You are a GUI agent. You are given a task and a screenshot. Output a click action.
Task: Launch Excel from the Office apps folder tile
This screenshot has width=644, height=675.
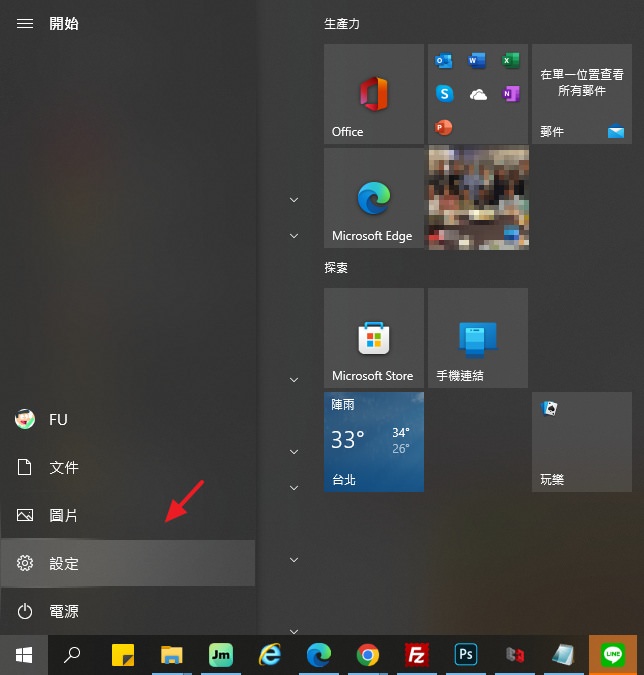pos(511,61)
